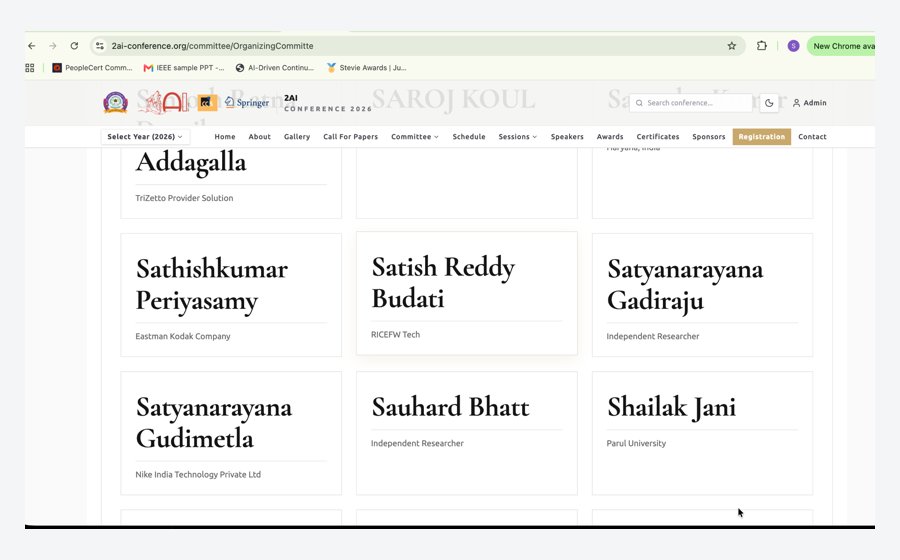Open the Certificates menu item
The height and width of the screenshot is (560, 900).
click(658, 137)
